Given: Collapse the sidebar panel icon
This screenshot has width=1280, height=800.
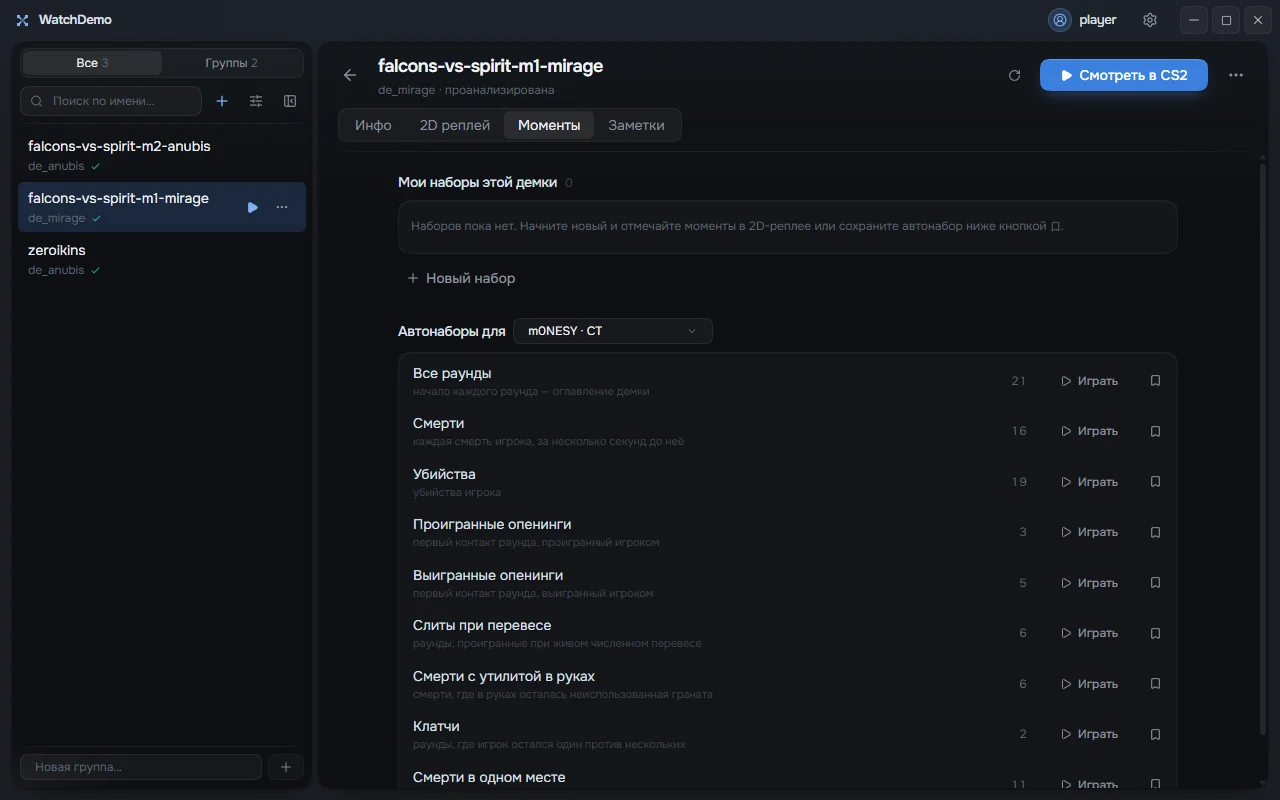Looking at the screenshot, I should (290, 101).
